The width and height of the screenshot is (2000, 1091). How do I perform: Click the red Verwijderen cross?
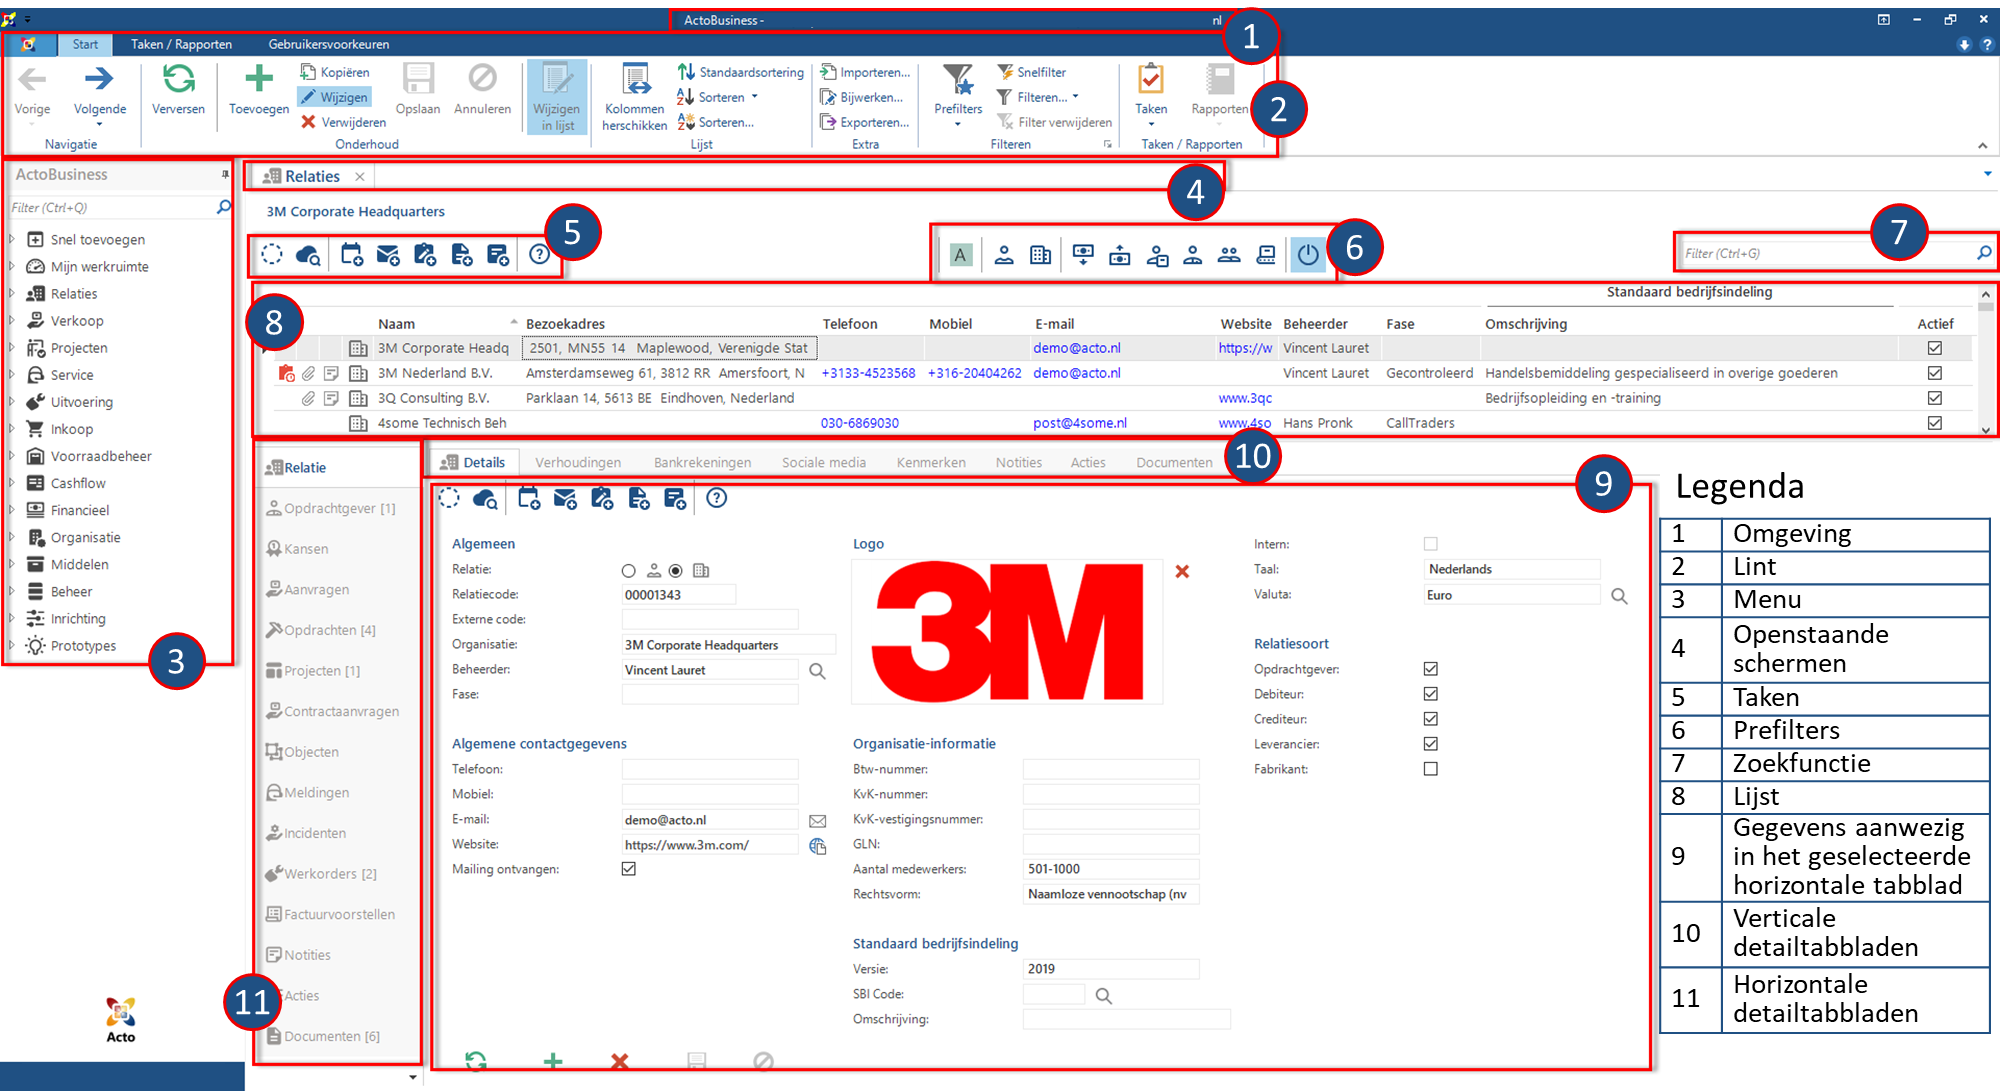[x=308, y=122]
